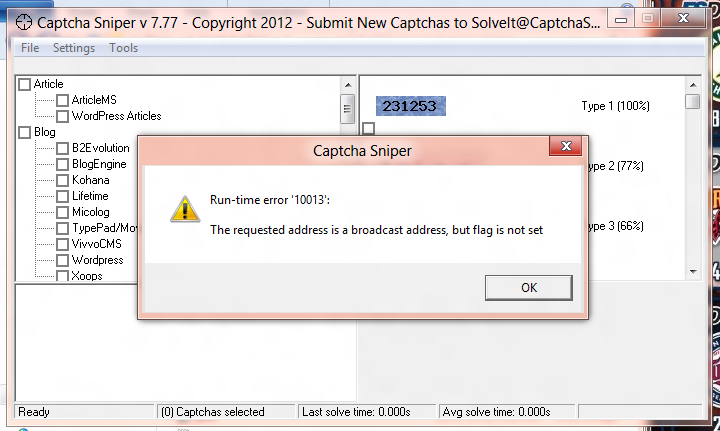This screenshot has height=431, width=720.
Task: Tick the checkbox below the 231253 captcha
Action: 368,129
